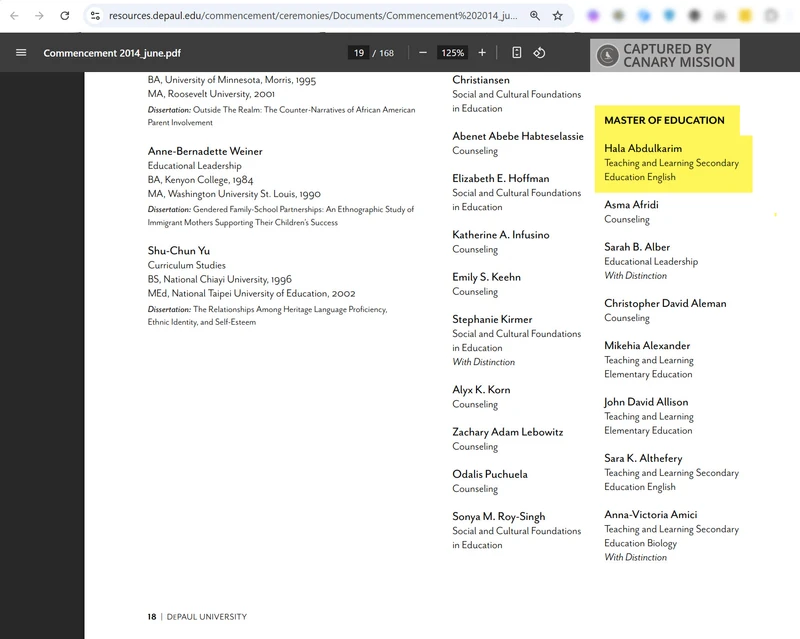The height and width of the screenshot is (639, 800).
Task: Select the name Alyx K. Korn
Action: 481,390
